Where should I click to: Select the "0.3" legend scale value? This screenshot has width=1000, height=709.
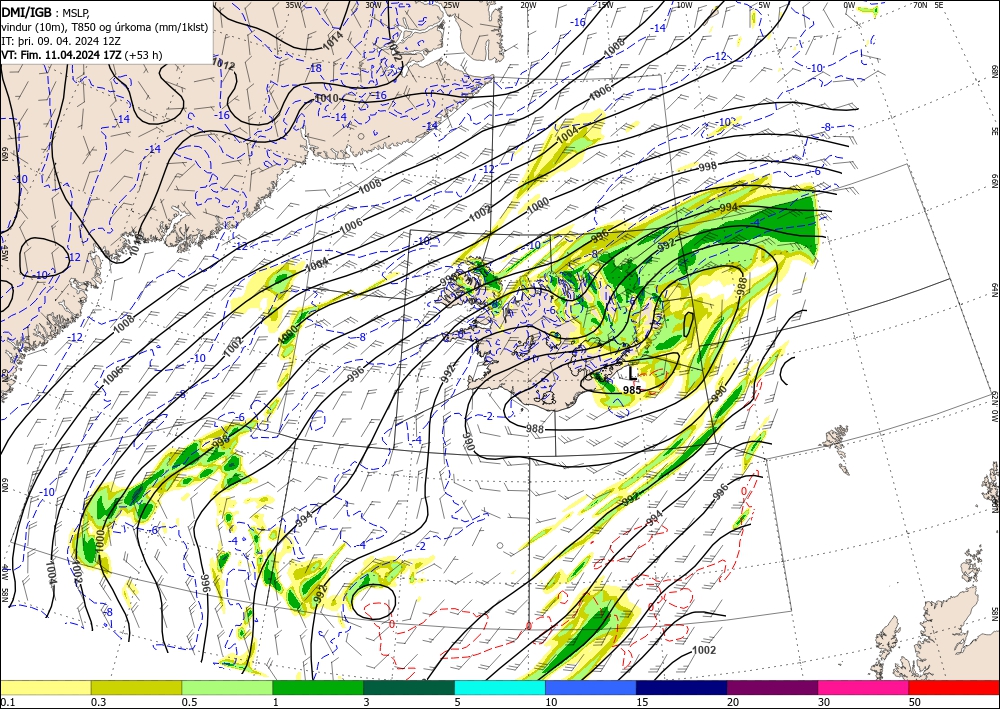(98, 702)
